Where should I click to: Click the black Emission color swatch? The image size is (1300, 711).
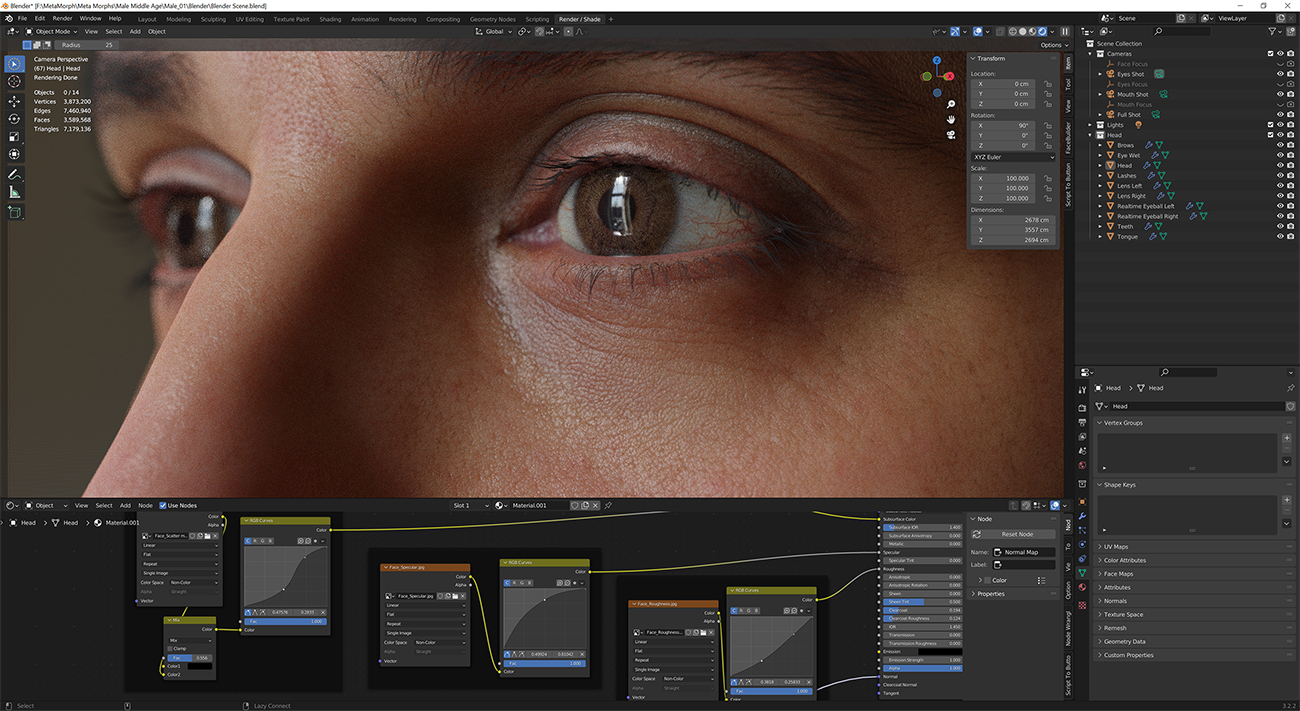(x=942, y=652)
